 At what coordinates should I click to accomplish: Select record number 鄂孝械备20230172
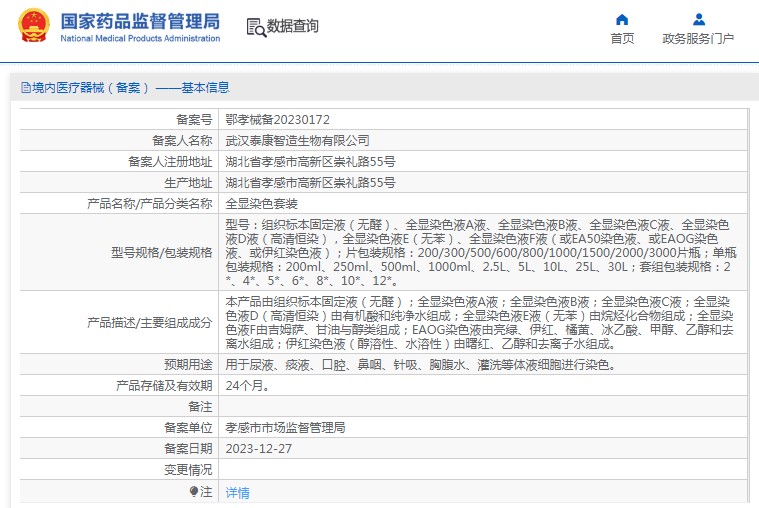277,120
